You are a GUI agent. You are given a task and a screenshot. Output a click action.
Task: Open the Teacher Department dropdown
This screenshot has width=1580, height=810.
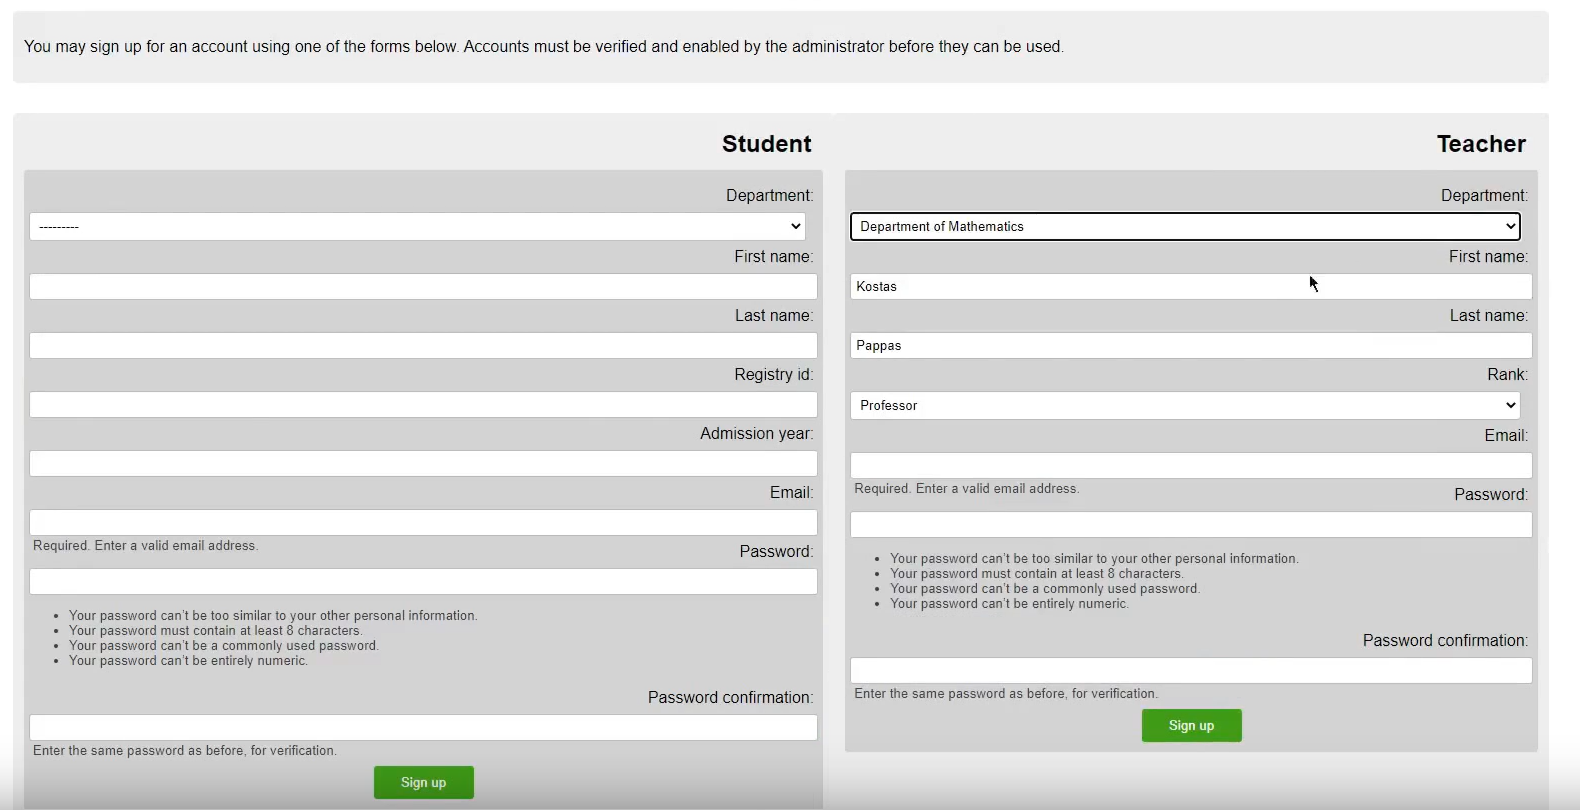click(x=1185, y=226)
